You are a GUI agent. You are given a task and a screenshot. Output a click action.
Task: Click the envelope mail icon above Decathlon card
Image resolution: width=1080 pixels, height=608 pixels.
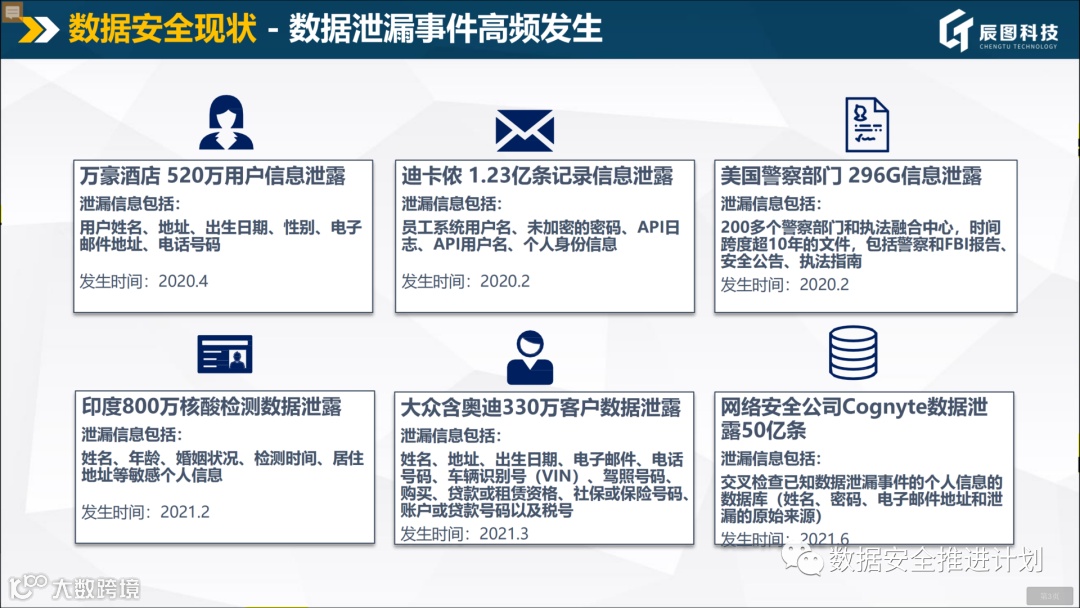point(525,130)
